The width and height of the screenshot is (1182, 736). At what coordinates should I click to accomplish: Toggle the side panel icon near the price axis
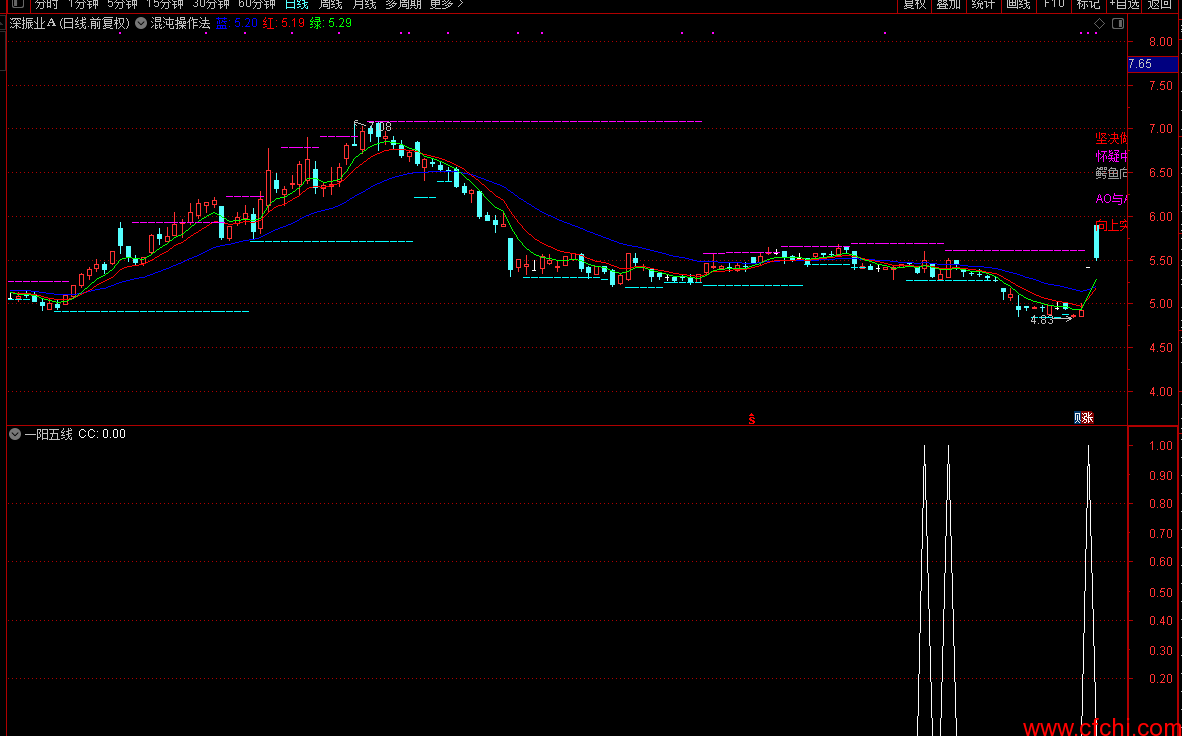[1118, 23]
